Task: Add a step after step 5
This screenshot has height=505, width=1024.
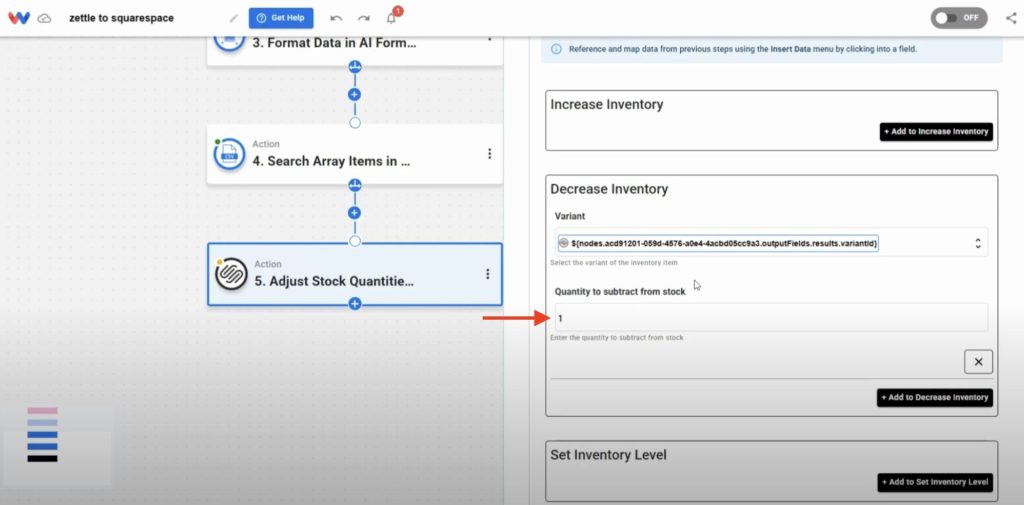Action: click(x=355, y=303)
